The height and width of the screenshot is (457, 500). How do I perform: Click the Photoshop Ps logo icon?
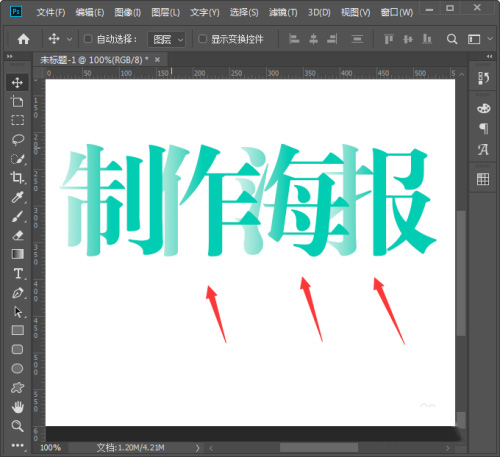(16, 12)
